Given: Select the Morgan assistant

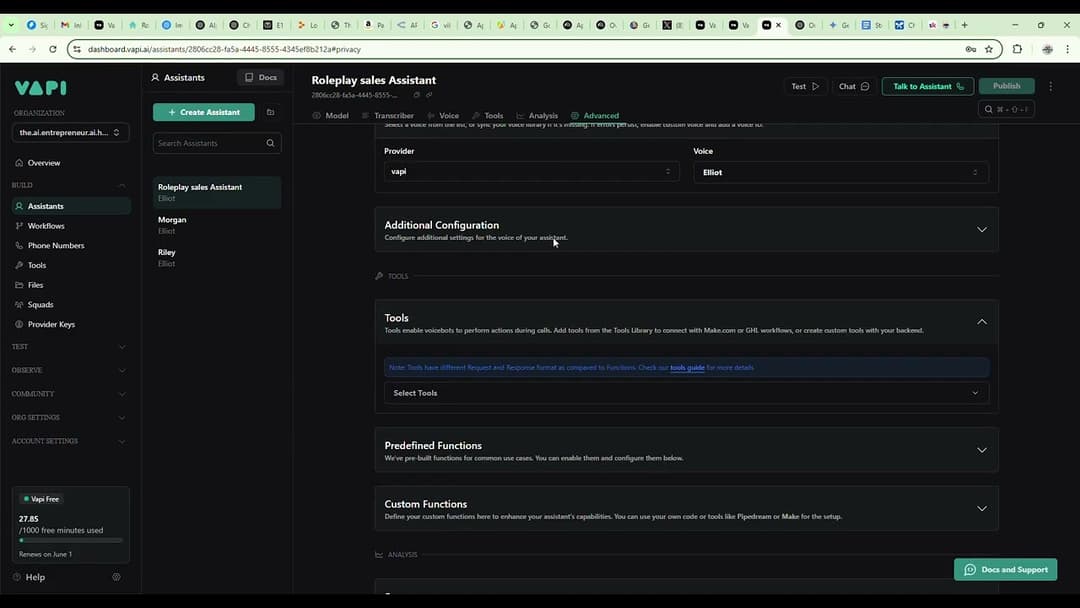Looking at the screenshot, I should pos(217,225).
